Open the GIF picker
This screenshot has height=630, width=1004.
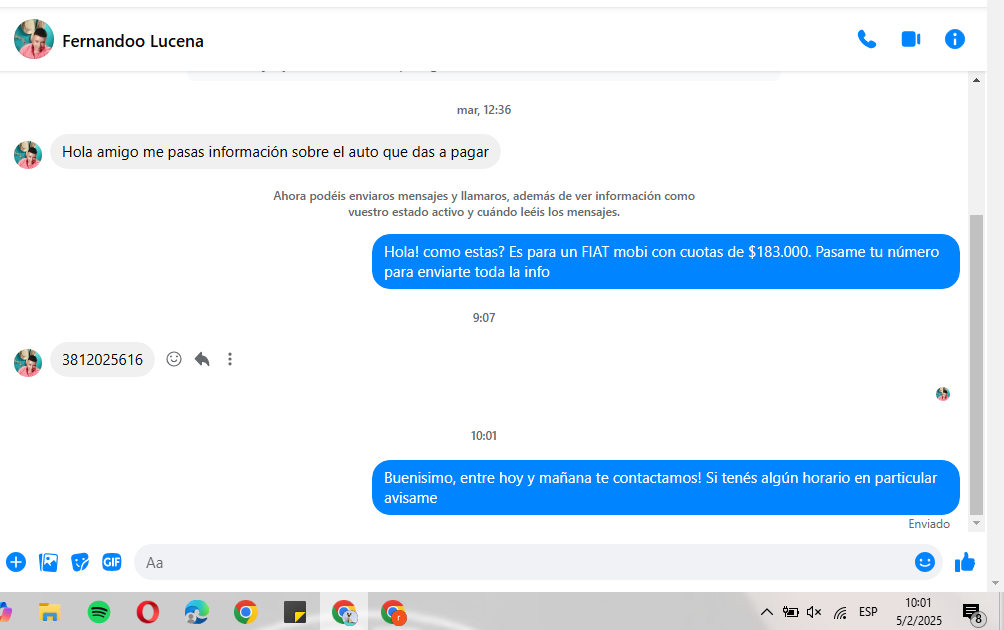click(112, 562)
